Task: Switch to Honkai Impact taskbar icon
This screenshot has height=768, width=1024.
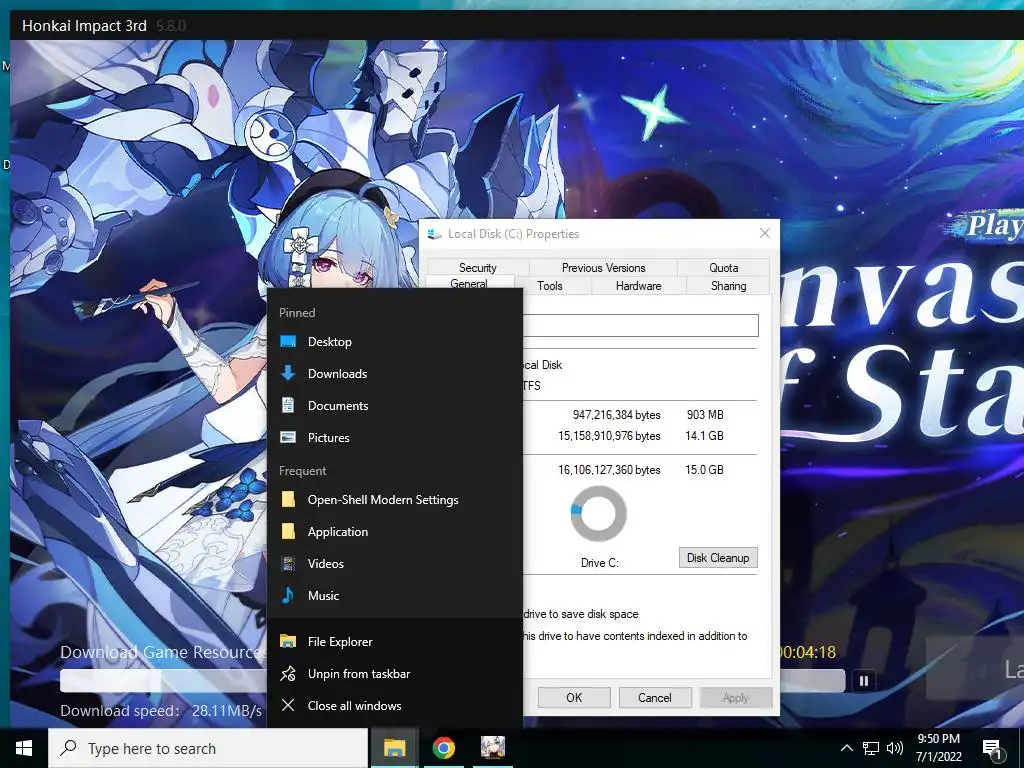Action: coord(492,748)
